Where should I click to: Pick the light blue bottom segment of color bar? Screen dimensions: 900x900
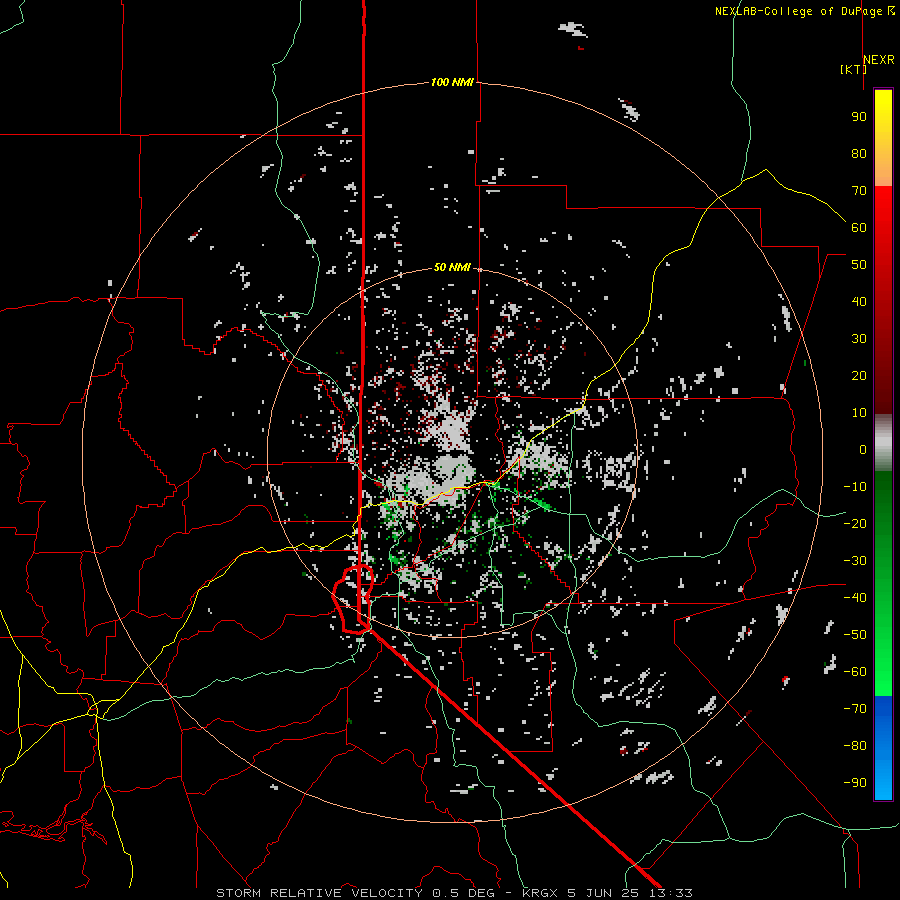point(883,783)
